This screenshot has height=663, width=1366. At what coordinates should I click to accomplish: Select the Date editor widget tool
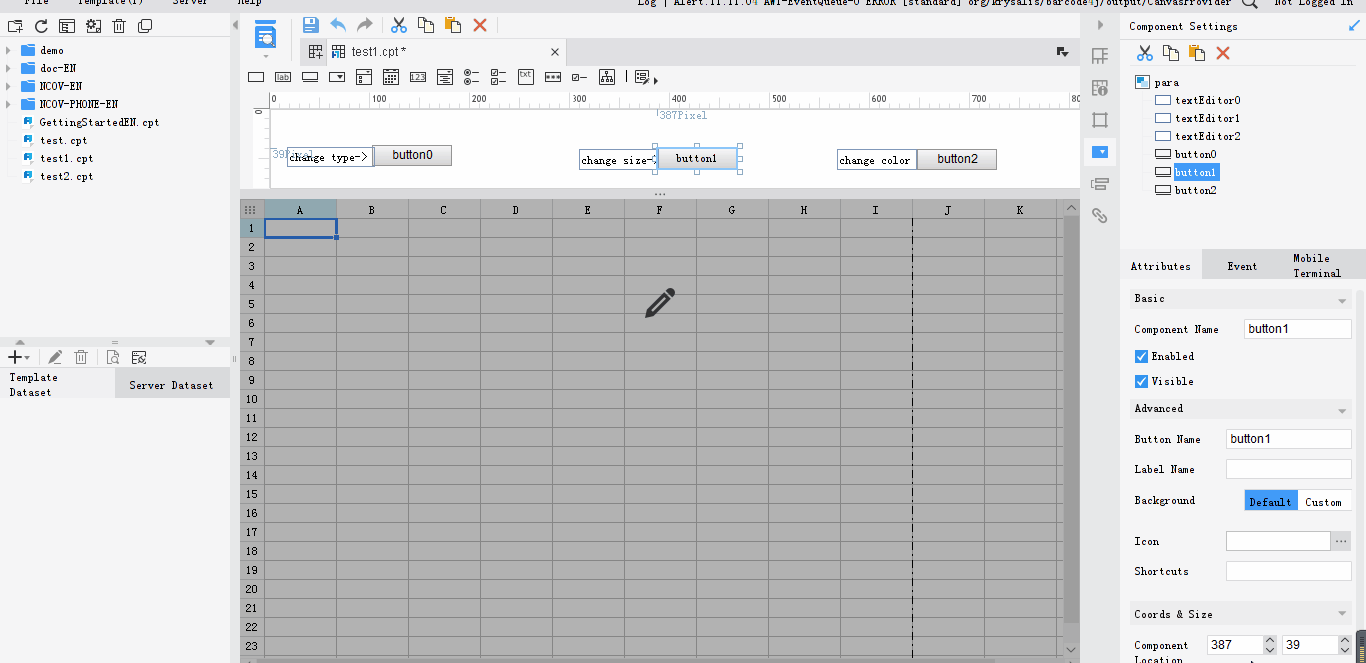[390, 77]
